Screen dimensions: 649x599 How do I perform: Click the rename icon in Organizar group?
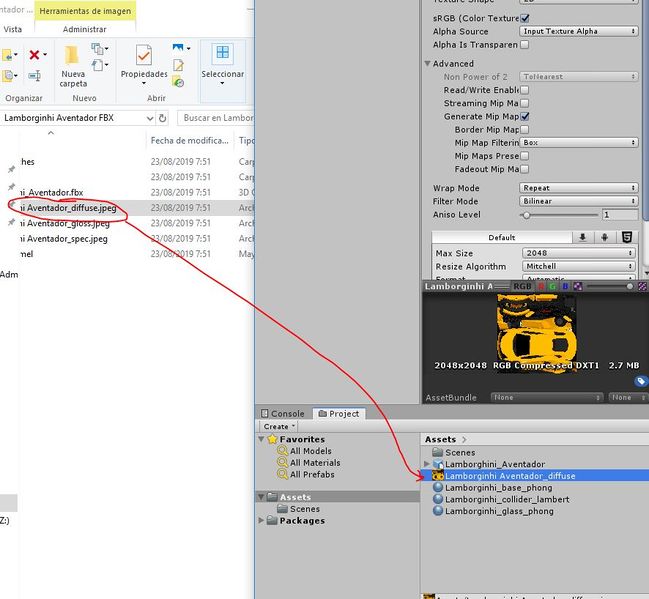pyautogui.click(x=34, y=76)
